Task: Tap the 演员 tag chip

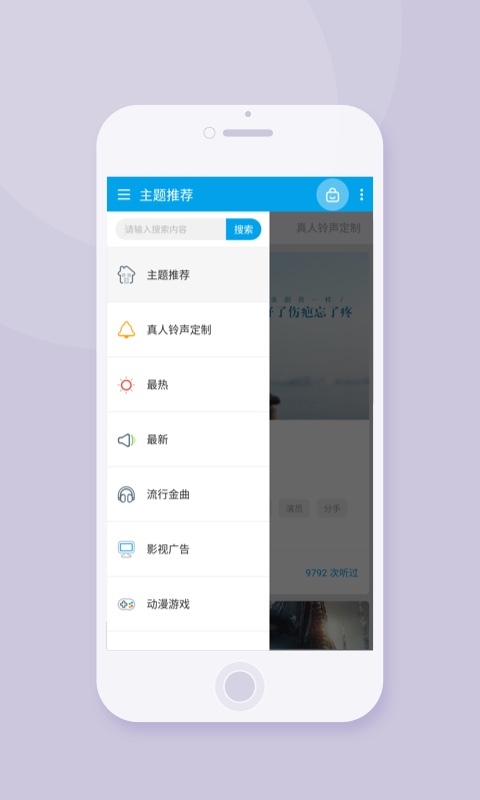Action: coord(294,509)
